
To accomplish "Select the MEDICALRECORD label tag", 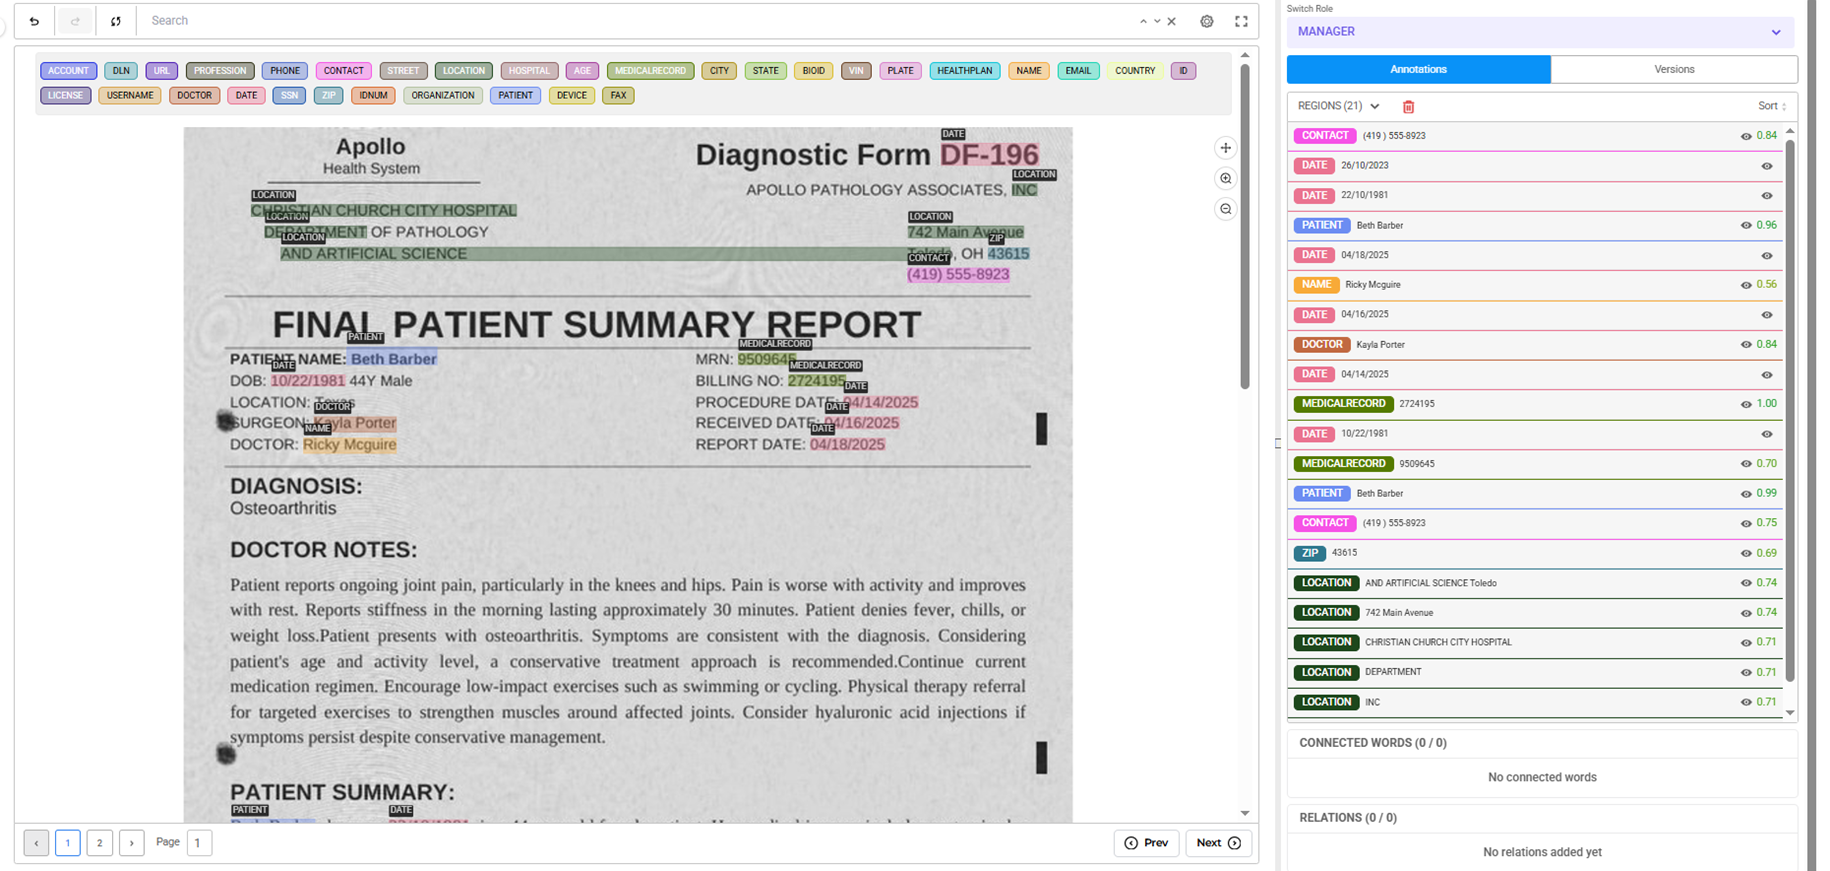I will pos(650,71).
